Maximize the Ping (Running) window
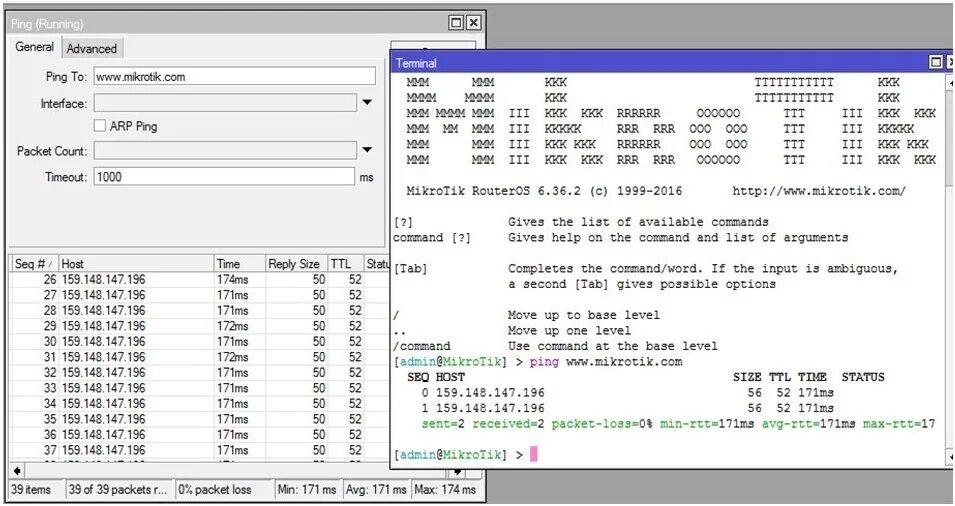 click(456, 23)
